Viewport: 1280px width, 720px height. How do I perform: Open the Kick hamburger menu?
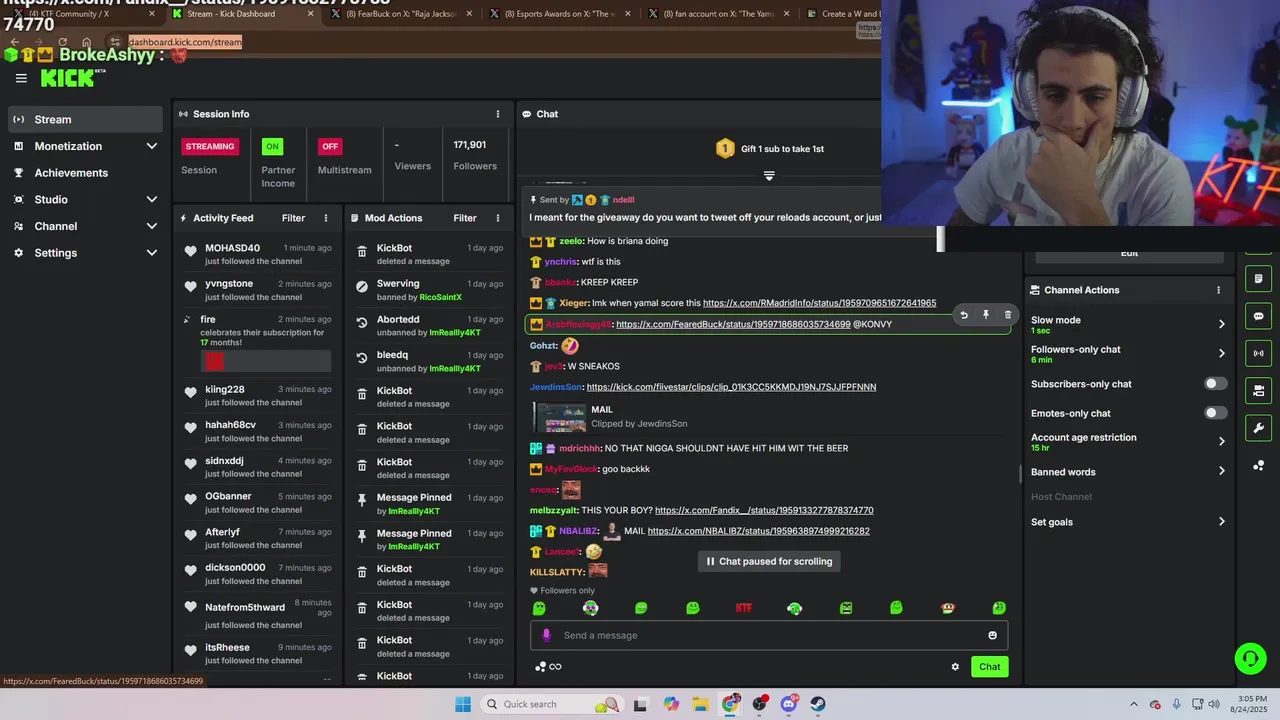(x=21, y=78)
